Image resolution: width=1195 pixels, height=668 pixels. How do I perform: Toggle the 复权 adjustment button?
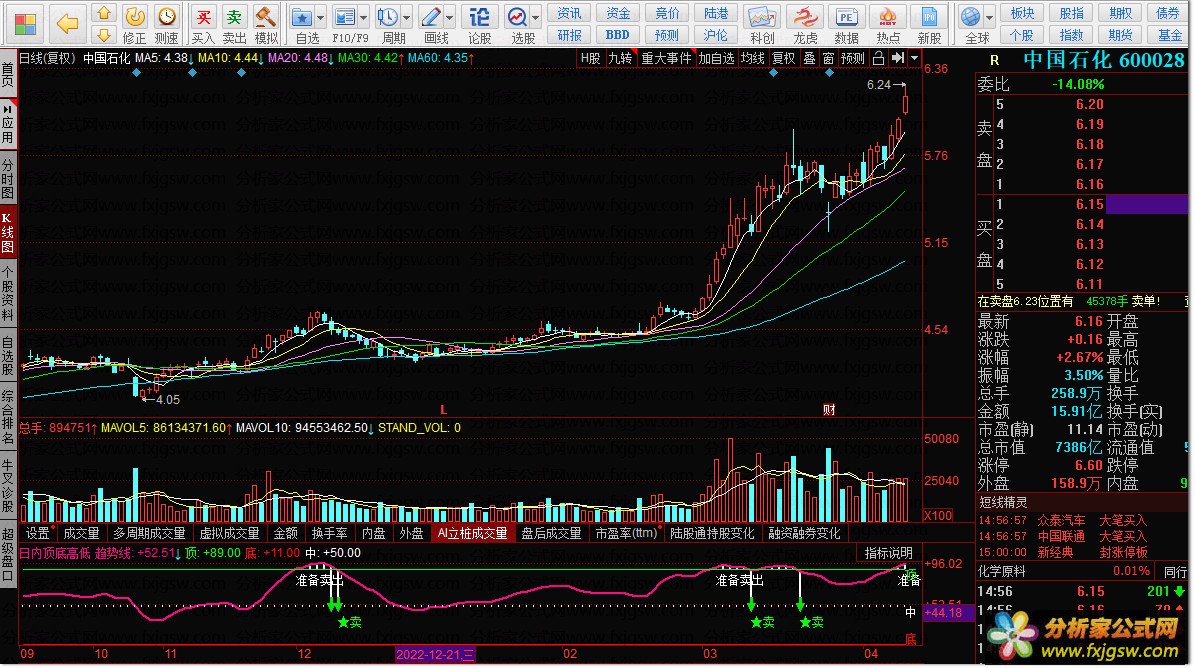pos(784,59)
